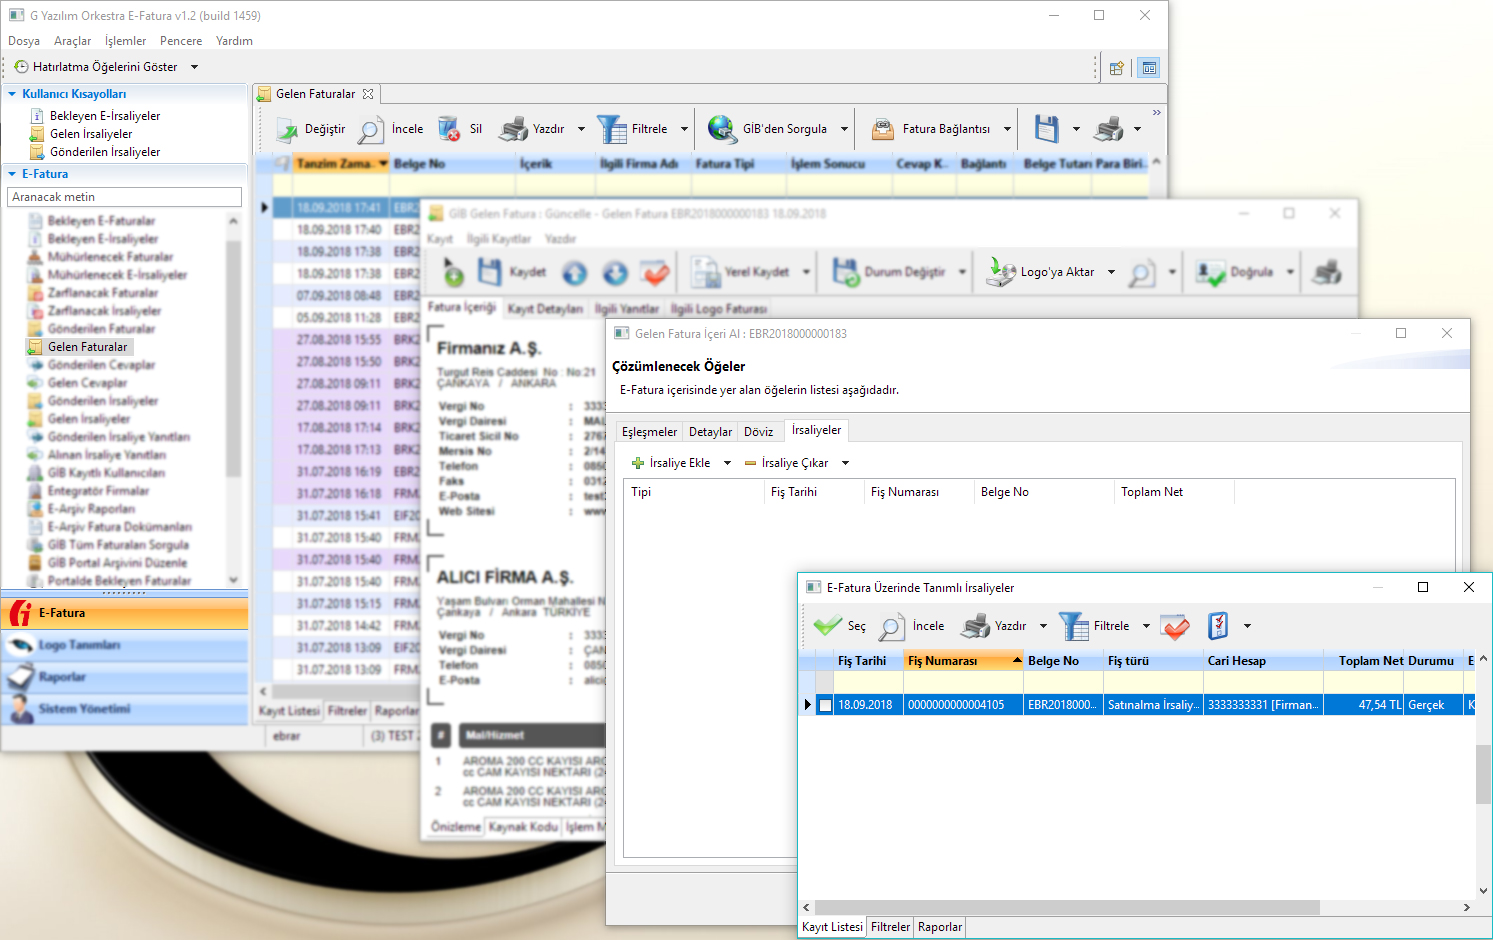
Task: Switch to Raporlar tab in İrsaliyeler dialog
Action: point(940,927)
